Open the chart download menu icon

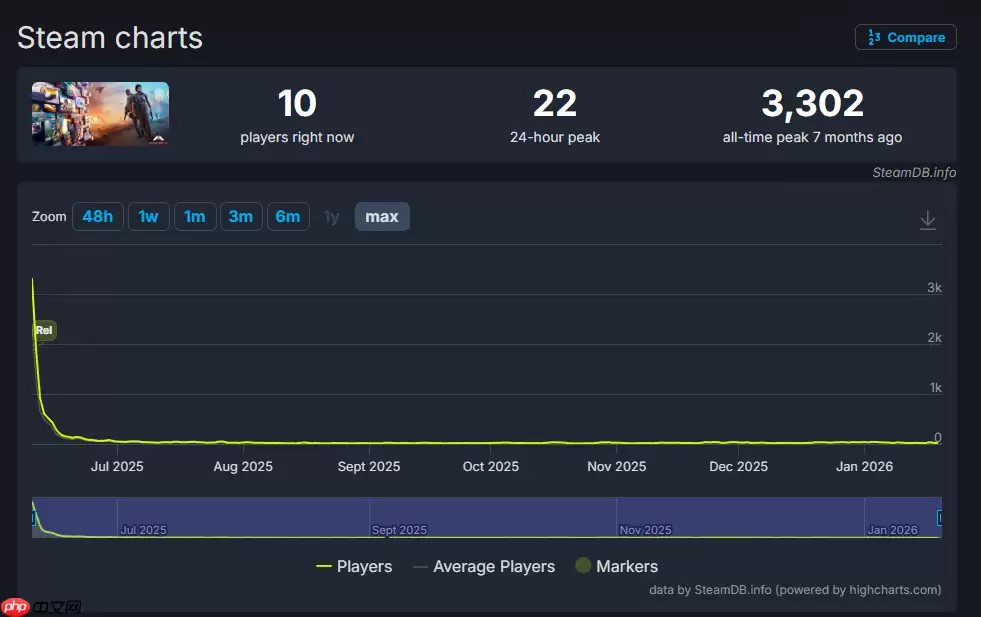click(x=927, y=220)
